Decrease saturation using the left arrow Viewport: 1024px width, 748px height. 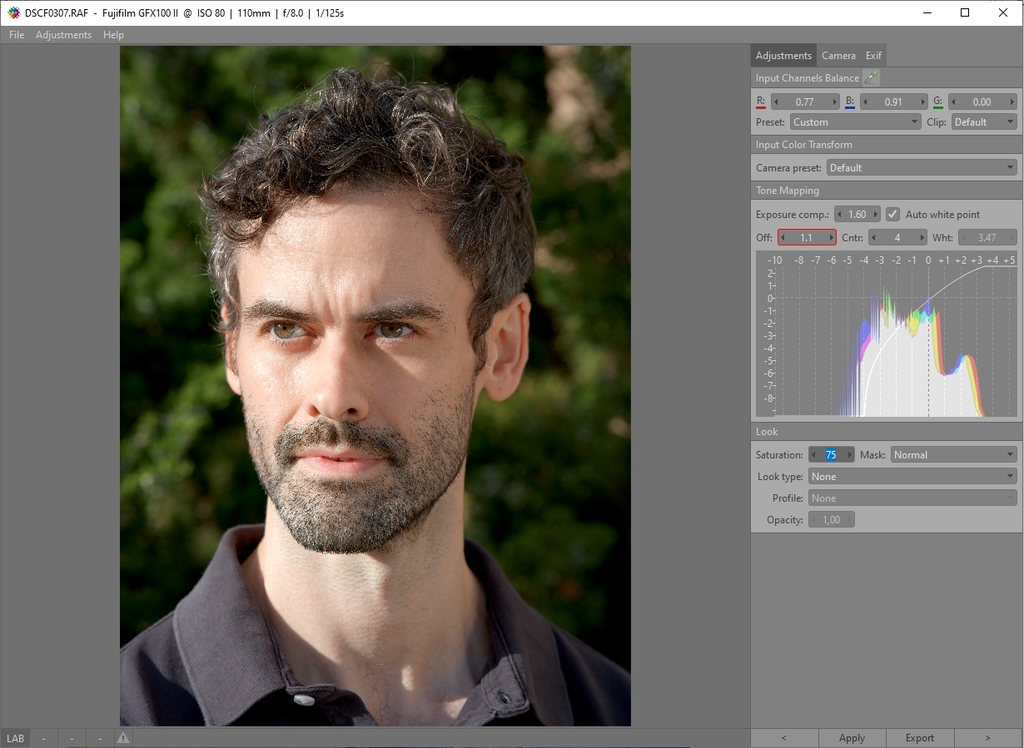pos(813,455)
